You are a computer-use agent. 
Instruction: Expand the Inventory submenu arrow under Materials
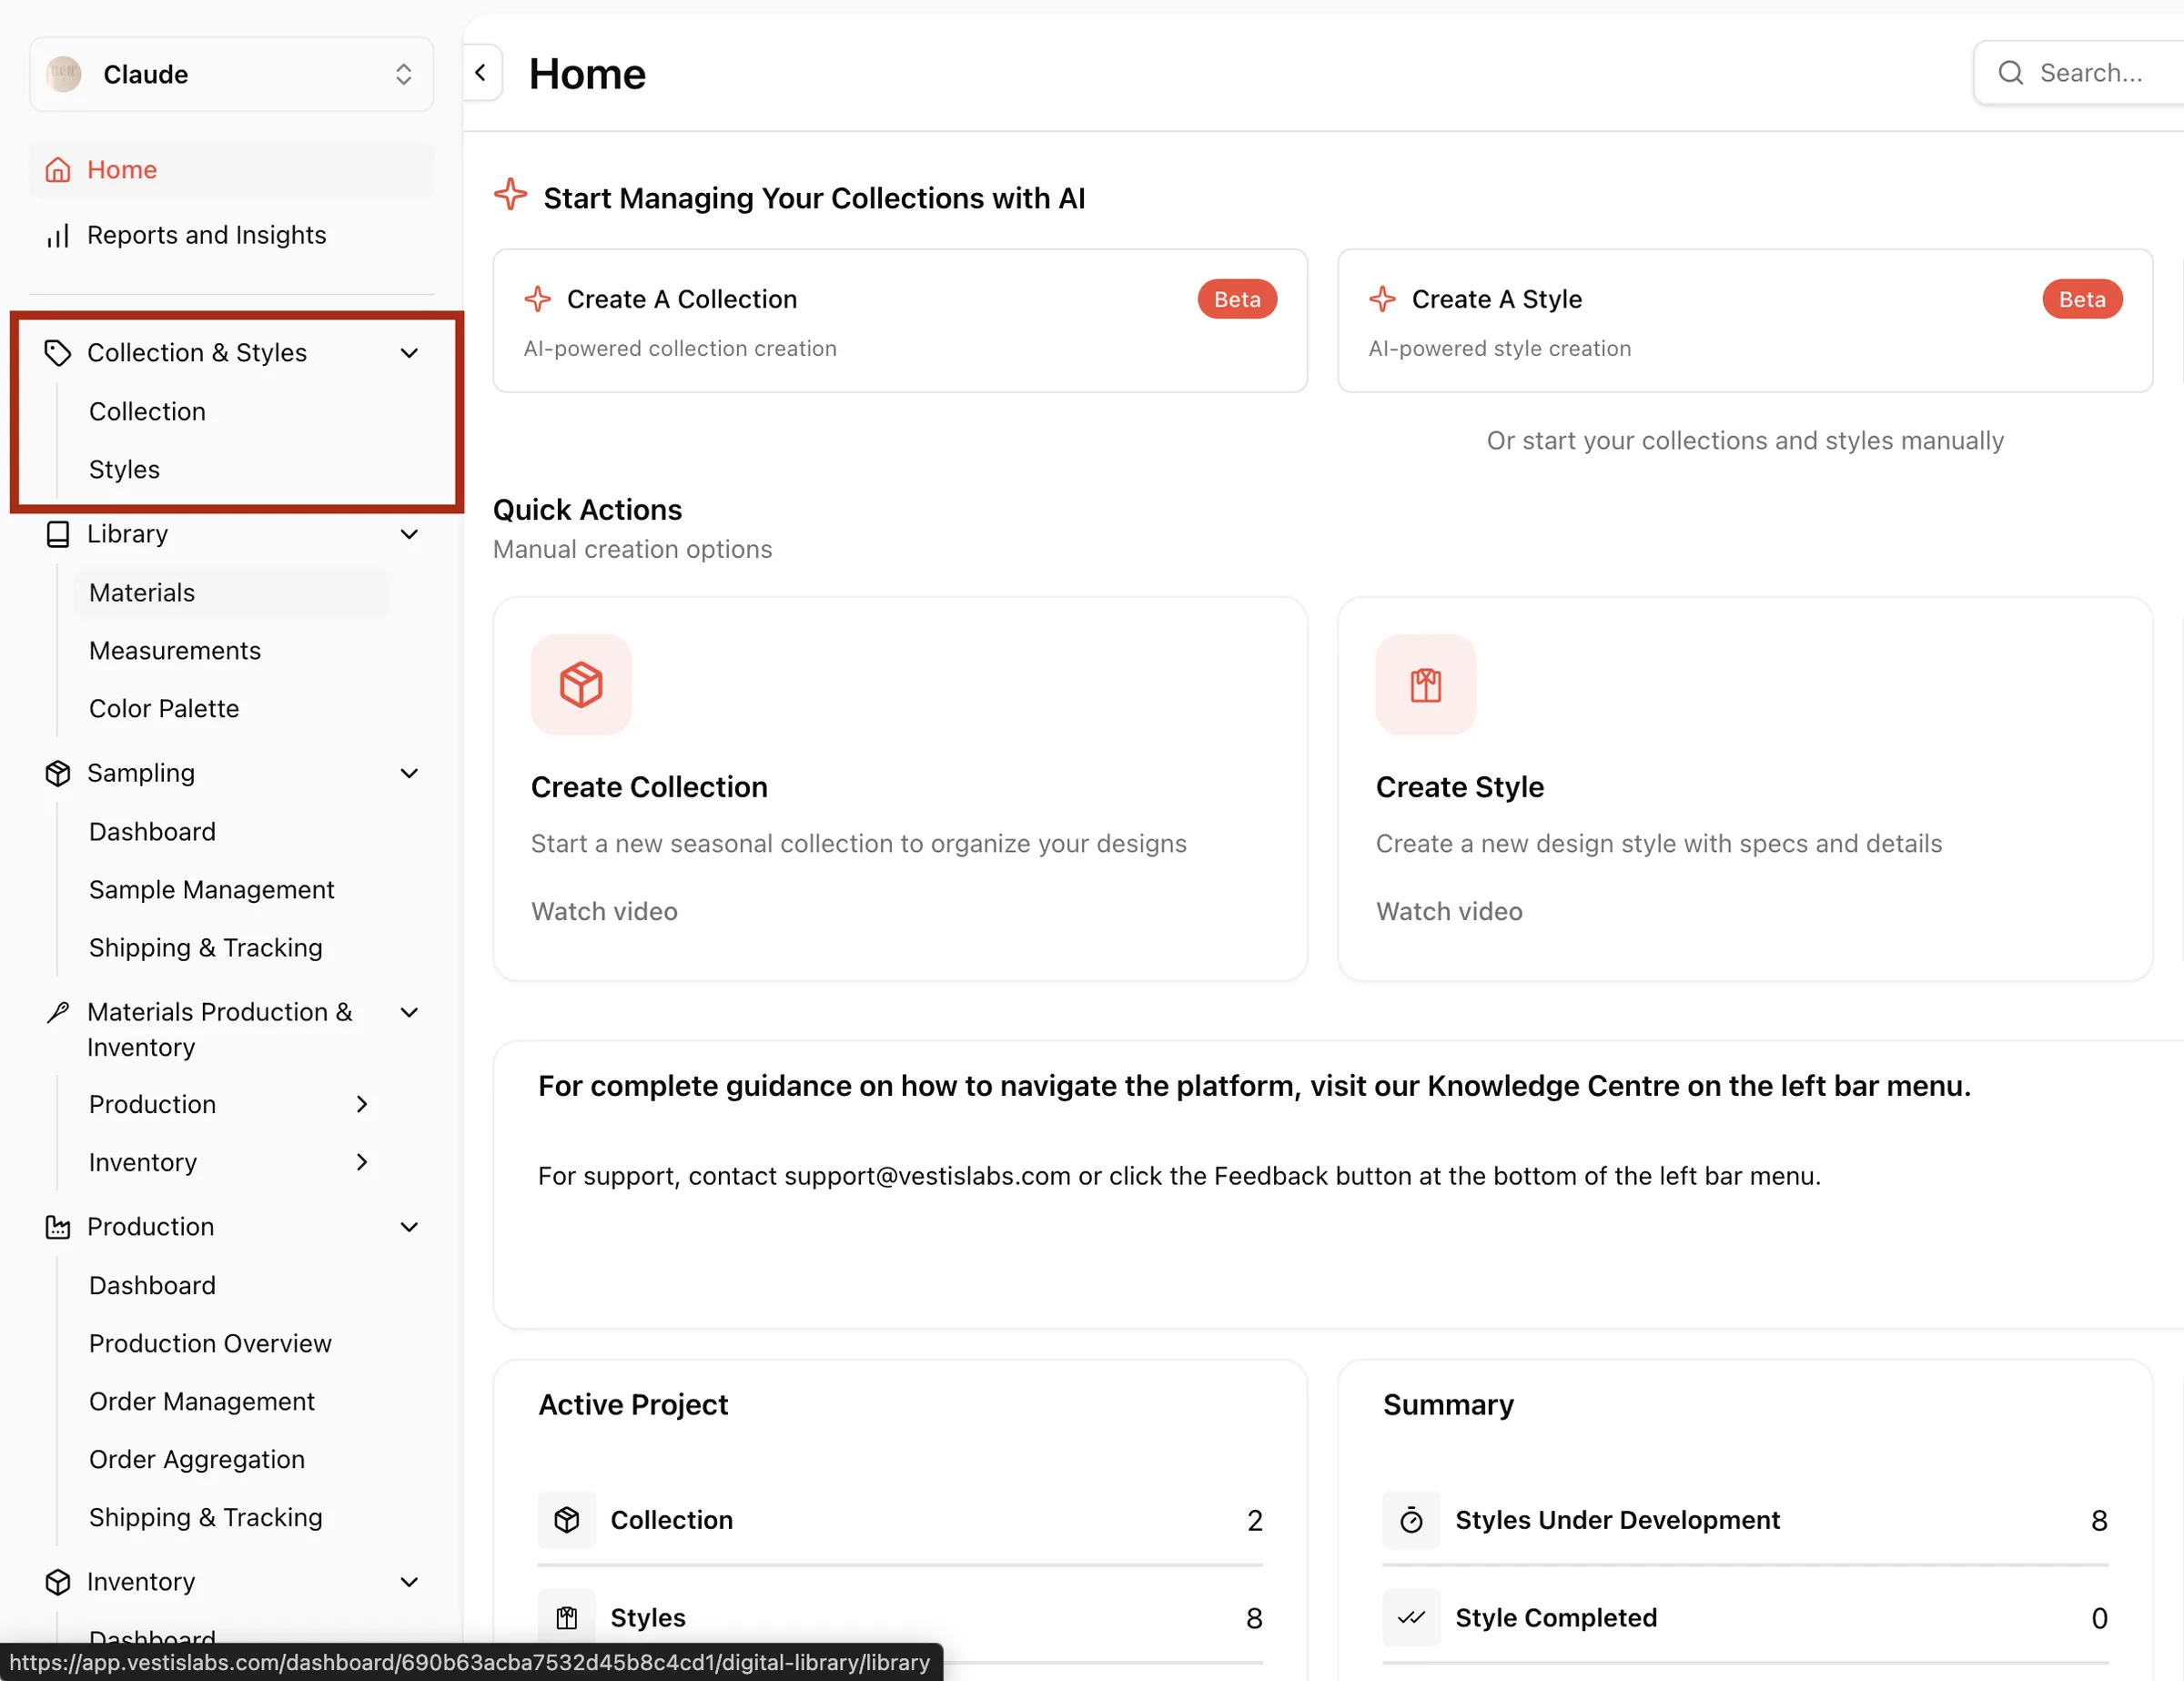tap(362, 1162)
